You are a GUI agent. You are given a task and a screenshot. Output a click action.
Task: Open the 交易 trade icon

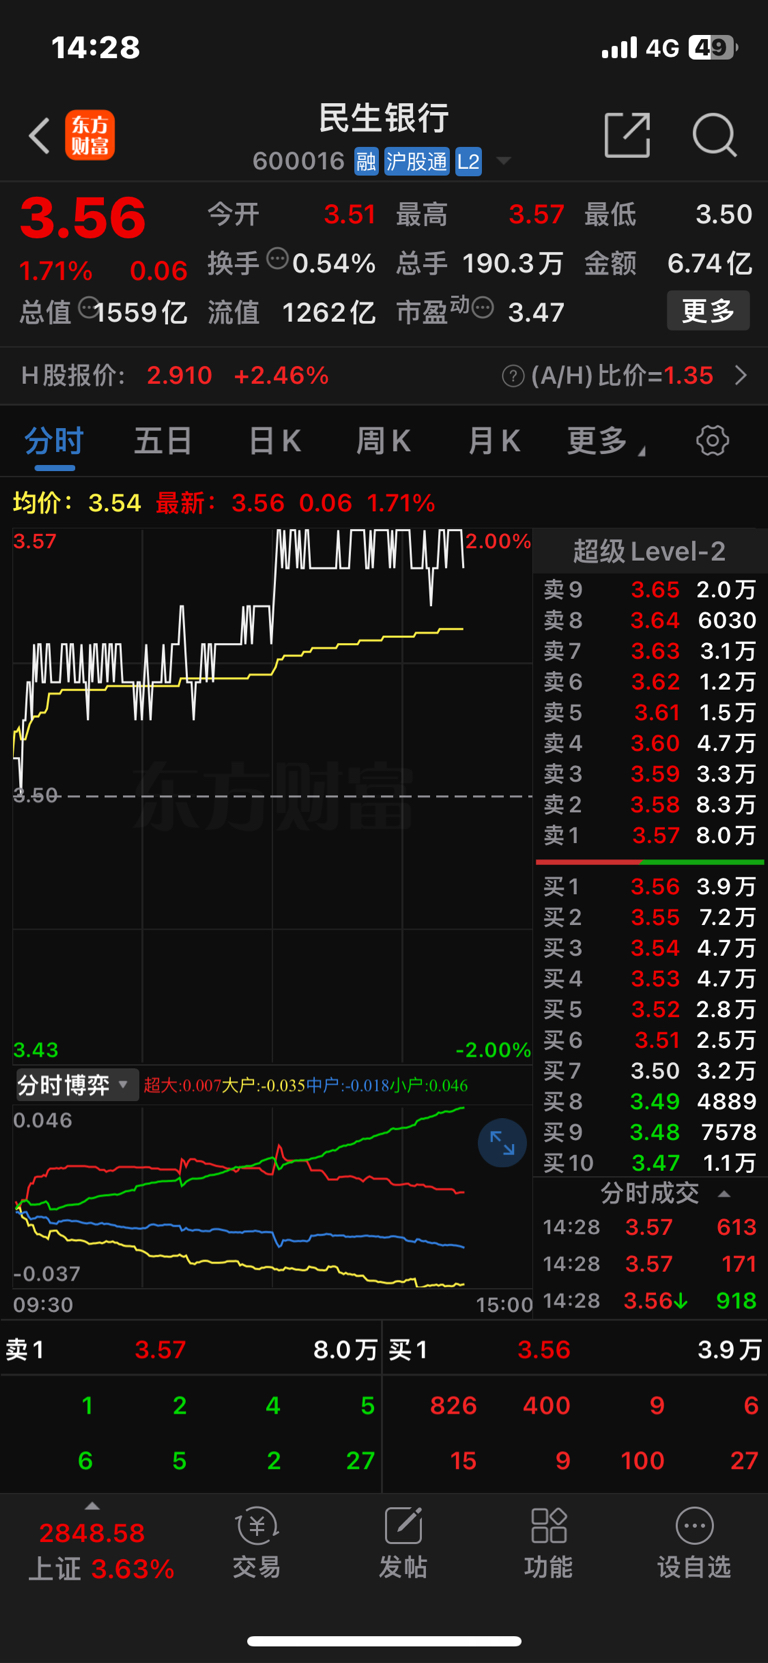(257, 1544)
